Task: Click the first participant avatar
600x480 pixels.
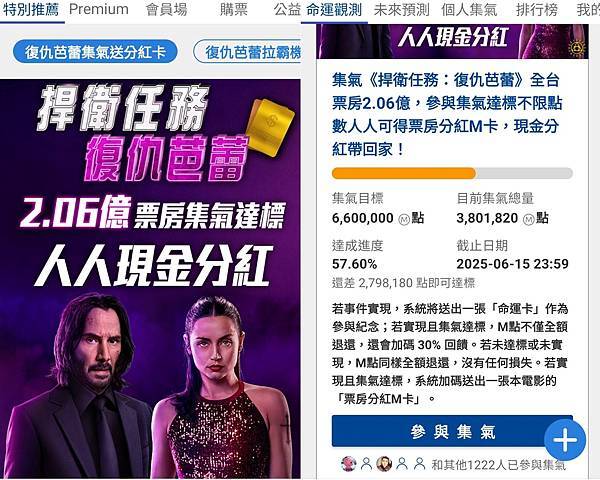Action: 349,464
